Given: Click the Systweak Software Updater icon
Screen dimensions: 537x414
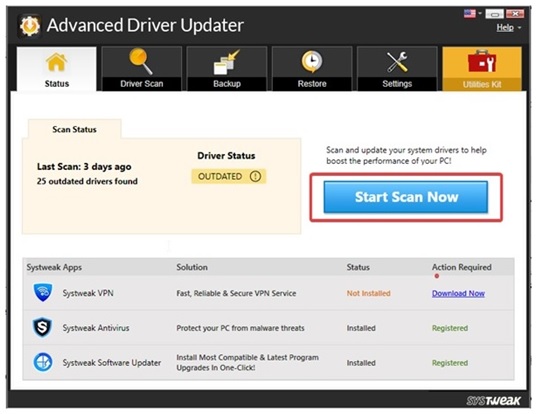Looking at the screenshot, I should click(x=43, y=362).
